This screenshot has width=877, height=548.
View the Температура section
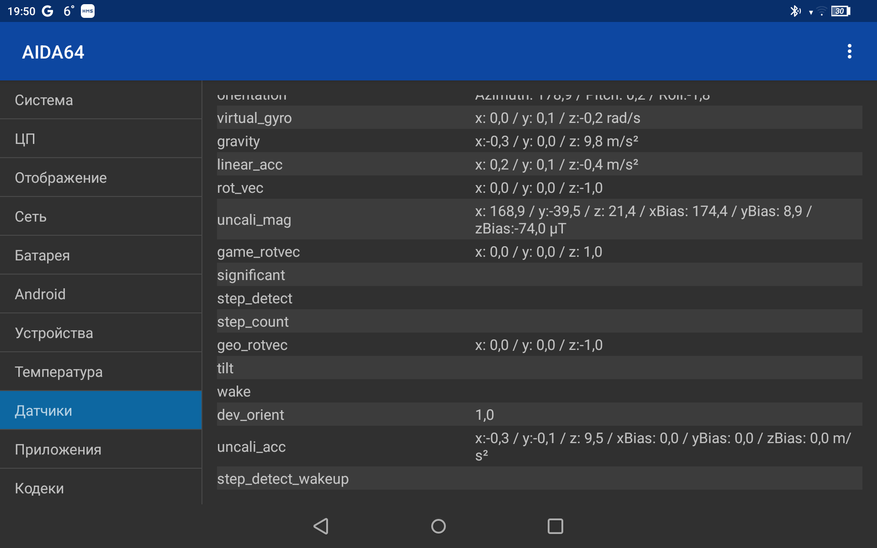100,372
